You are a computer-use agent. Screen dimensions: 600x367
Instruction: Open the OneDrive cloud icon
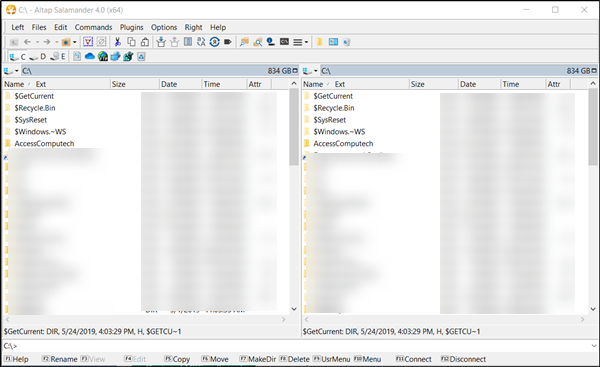pos(90,57)
